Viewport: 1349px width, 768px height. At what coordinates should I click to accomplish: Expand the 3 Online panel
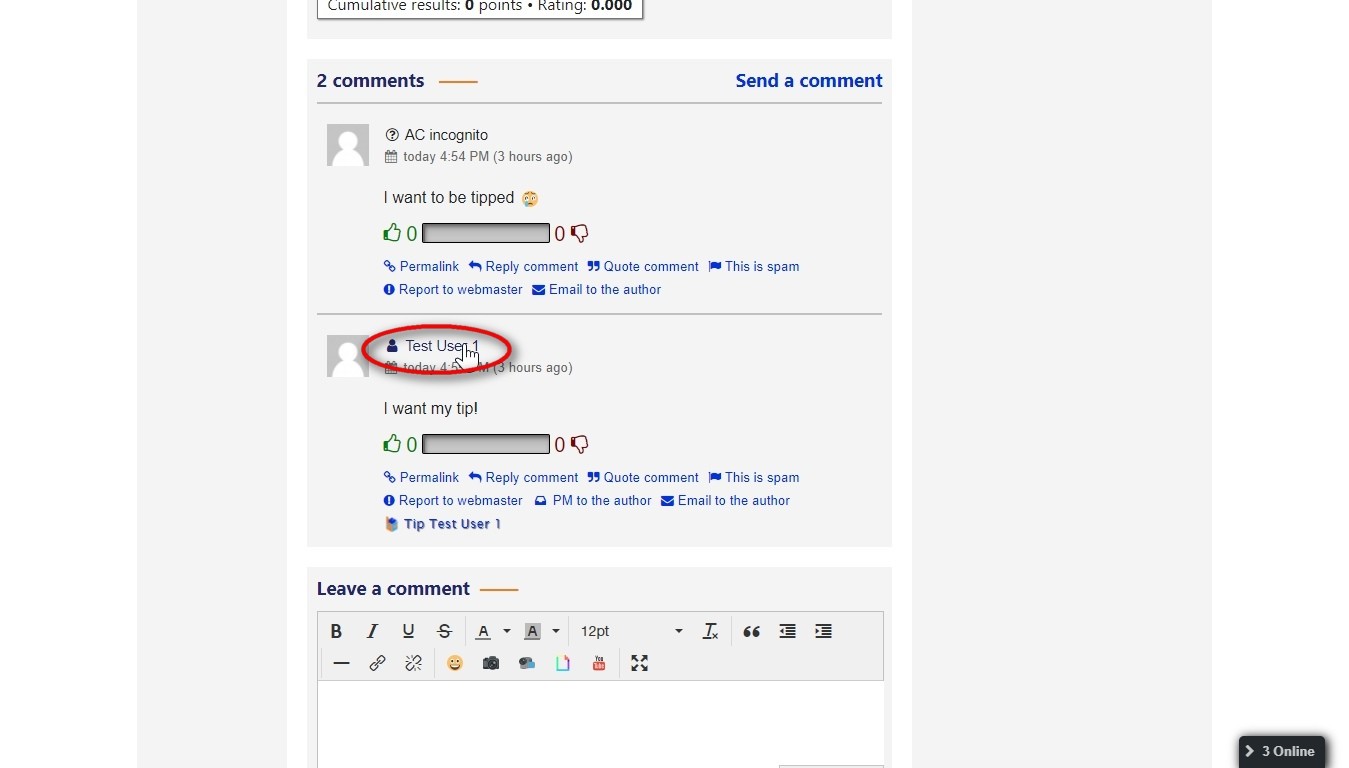1281,751
